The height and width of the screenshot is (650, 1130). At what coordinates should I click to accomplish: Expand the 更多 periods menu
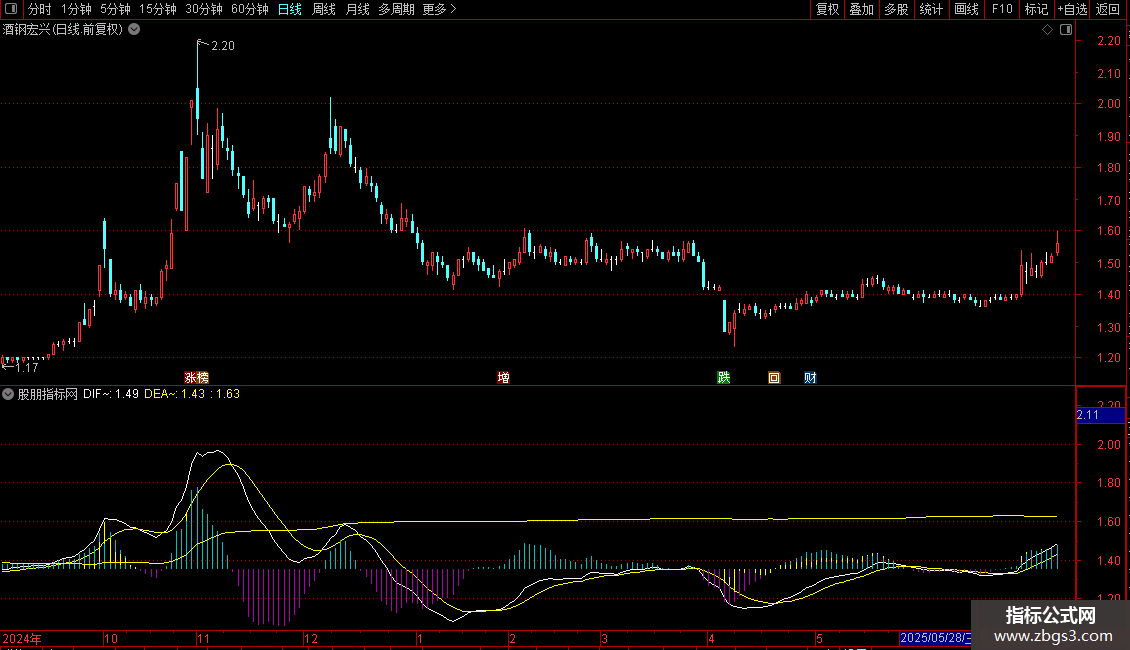[439, 9]
